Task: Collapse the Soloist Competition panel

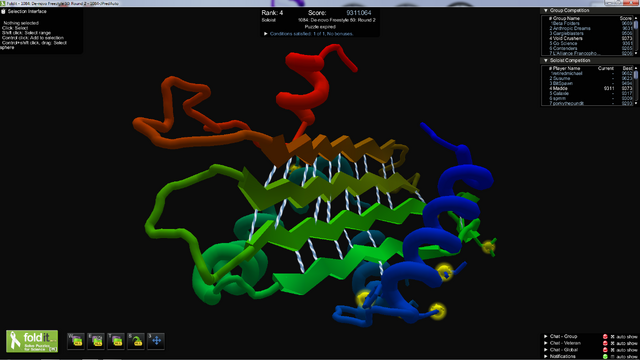Action: click(x=546, y=60)
